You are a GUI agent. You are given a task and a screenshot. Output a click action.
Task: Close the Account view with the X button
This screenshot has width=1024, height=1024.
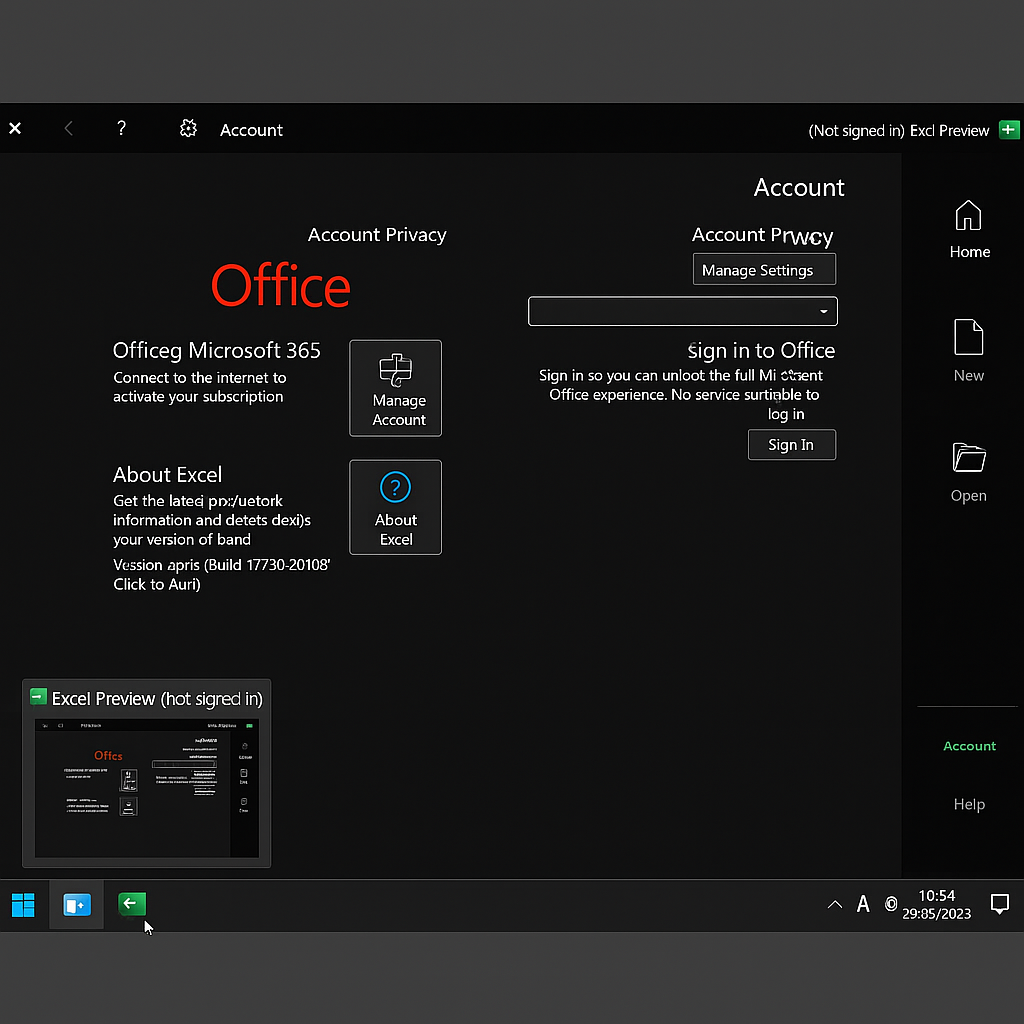pyautogui.click(x=15, y=129)
